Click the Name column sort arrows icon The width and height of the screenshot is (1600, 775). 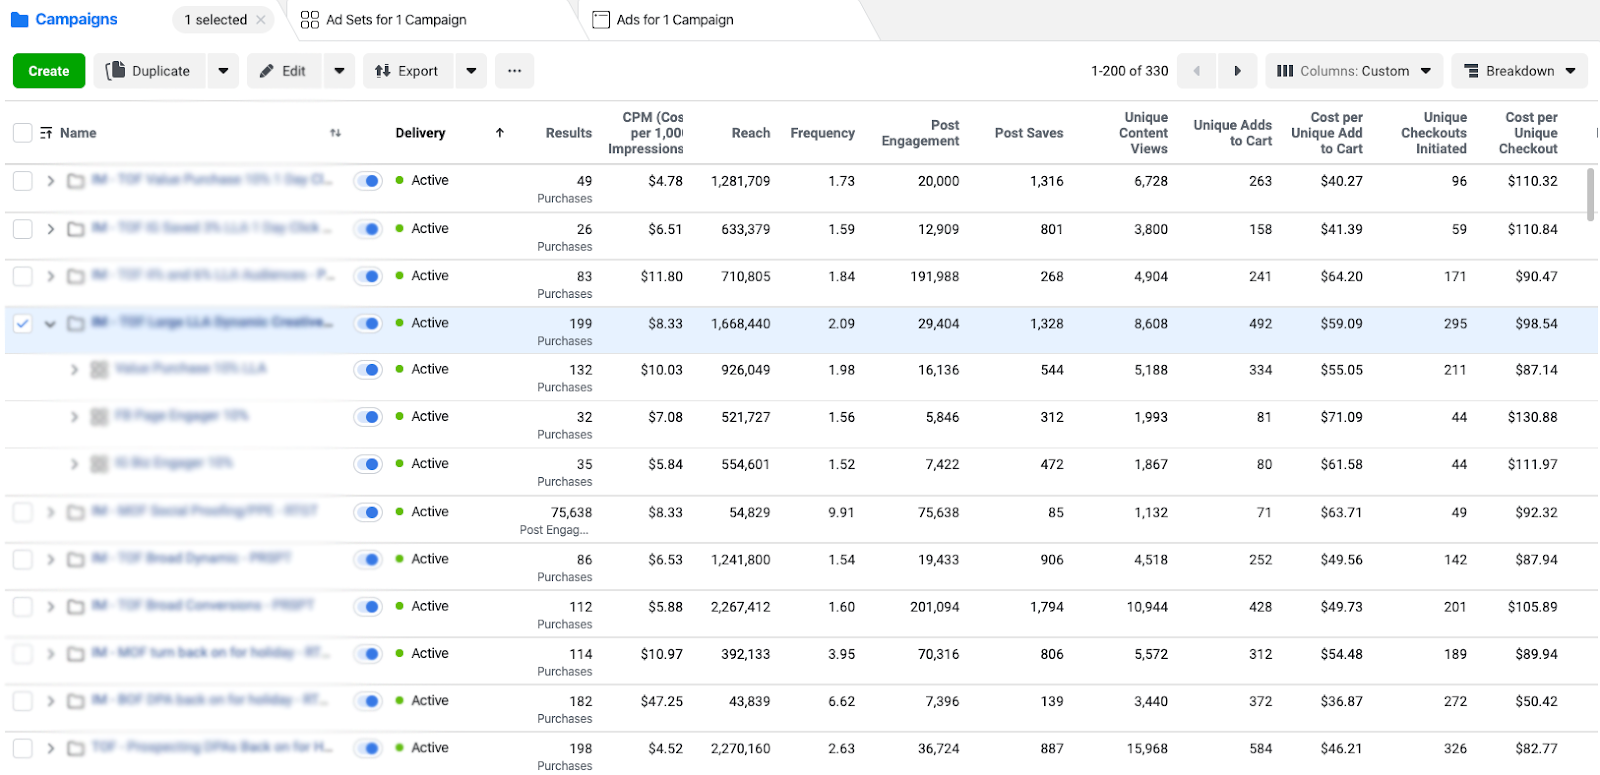pyautogui.click(x=335, y=133)
